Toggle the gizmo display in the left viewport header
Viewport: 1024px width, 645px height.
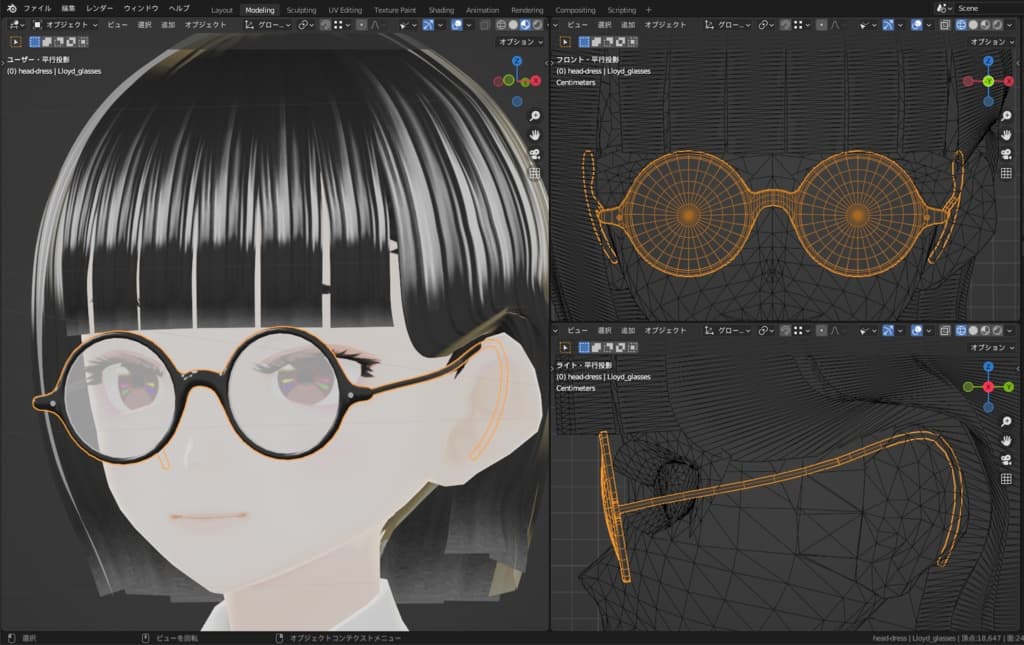tap(430, 24)
